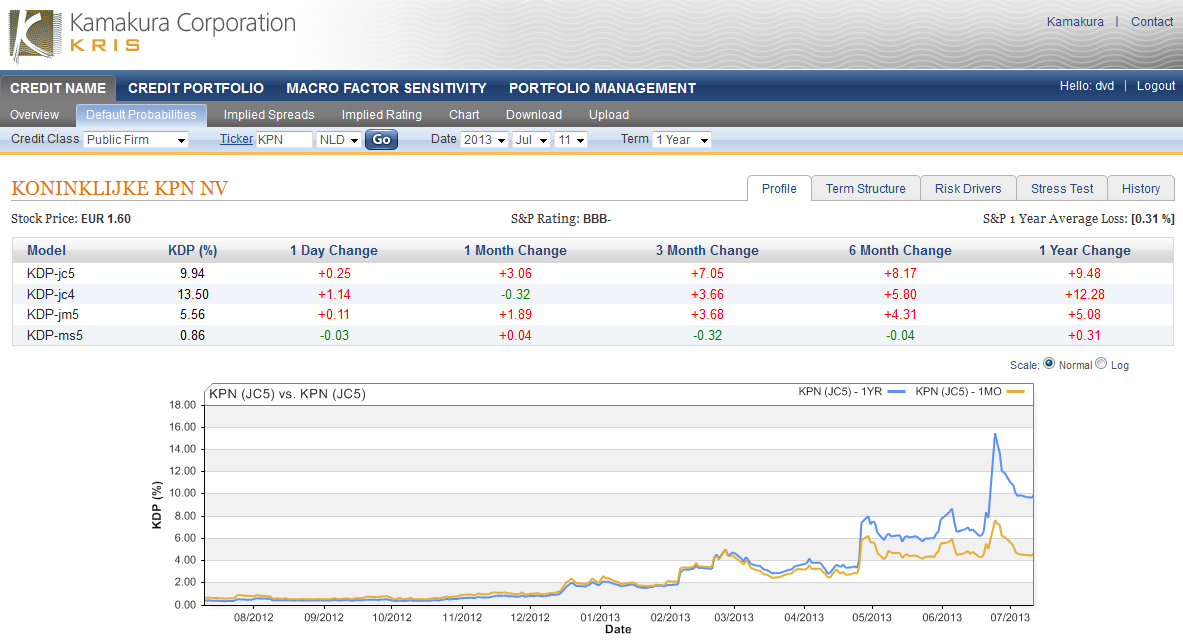The height and width of the screenshot is (642, 1183).
Task: Select the KDP-jc5 model row label
Action: point(51,273)
